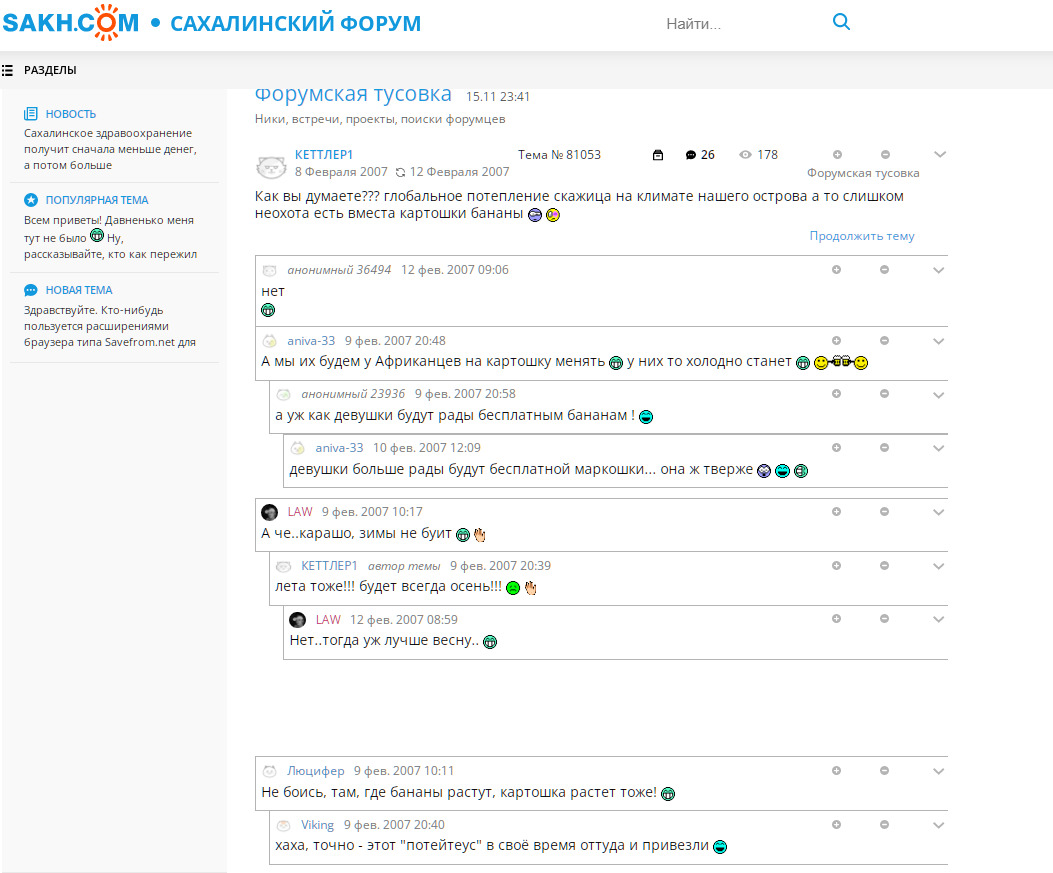
Task: Open aniva-33 profile from 9 фев. 20:48 comment
Action: [311, 340]
